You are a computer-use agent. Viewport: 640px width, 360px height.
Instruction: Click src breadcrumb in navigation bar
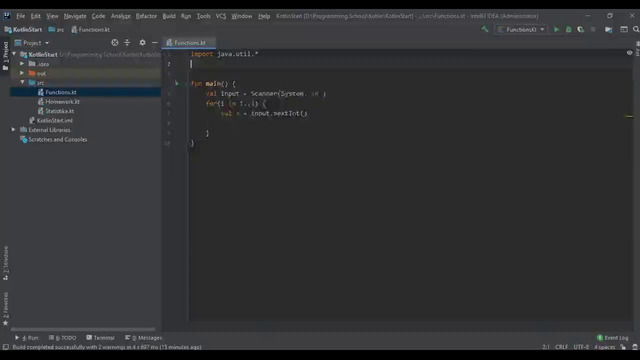pos(56,29)
